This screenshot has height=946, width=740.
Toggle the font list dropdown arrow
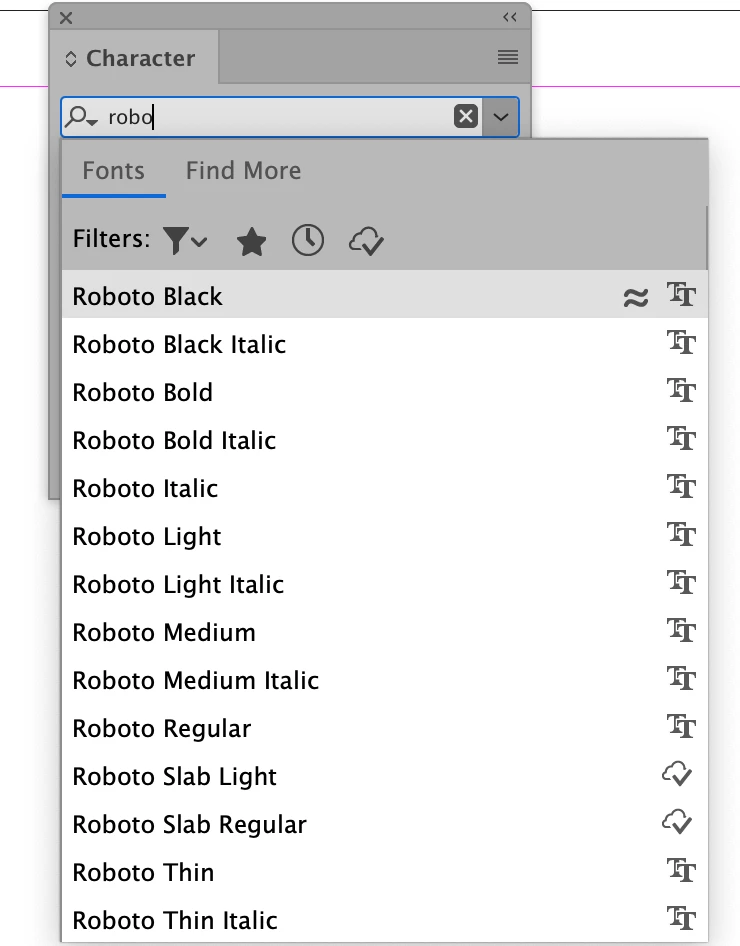click(x=501, y=116)
